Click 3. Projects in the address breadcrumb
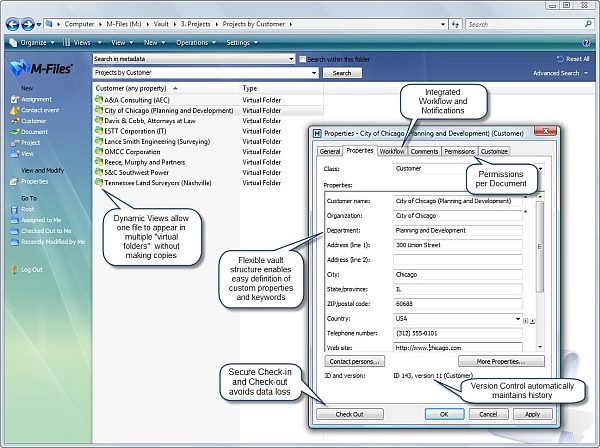This screenshot has width=600, height=448. coord(196,24)
